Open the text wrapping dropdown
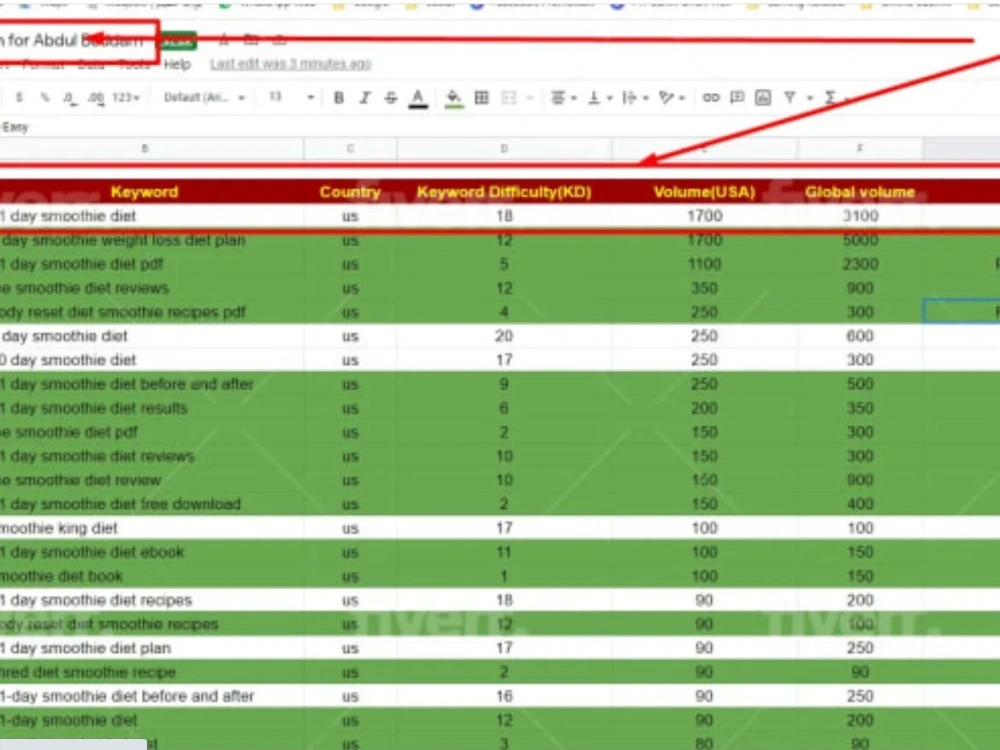The height and width of the screenshot is (750, 1000). [635, 98]
